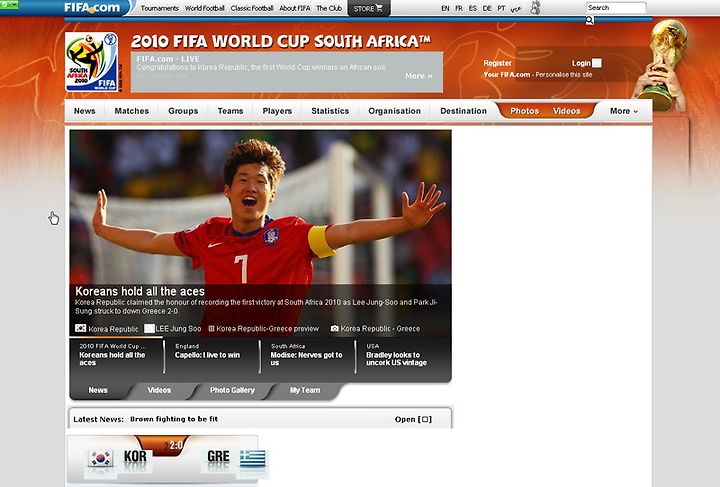This screenshot has height=487, width=720.
Task: Select the Capello: I live to win story
Action: pyautogui.click(x=207, y=355)
